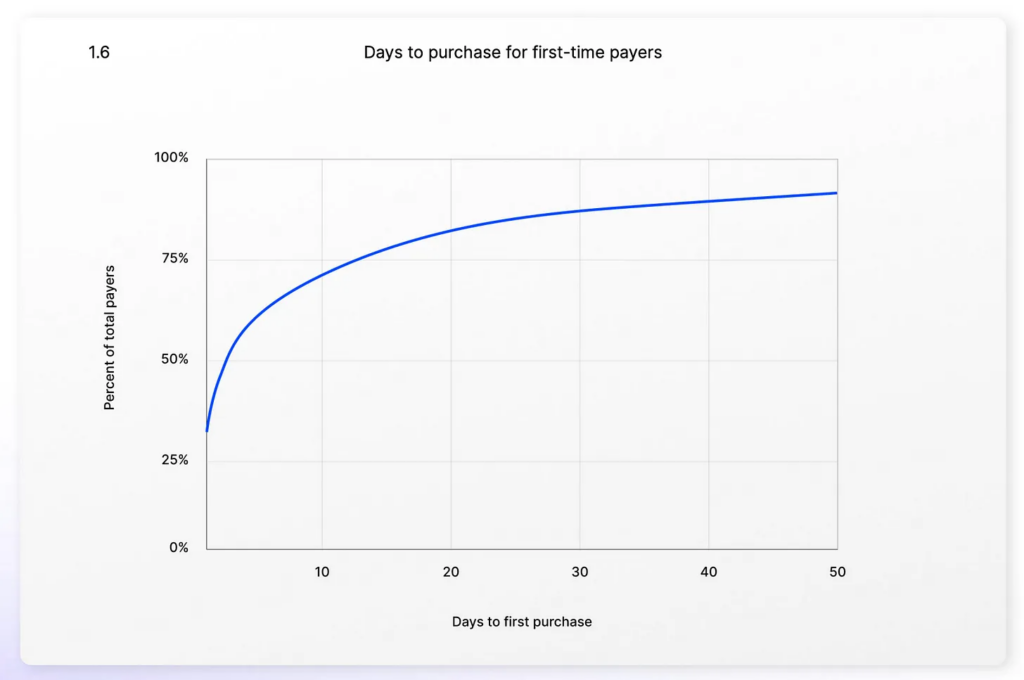Click the figure number 1.6 label

pos(99,52)
